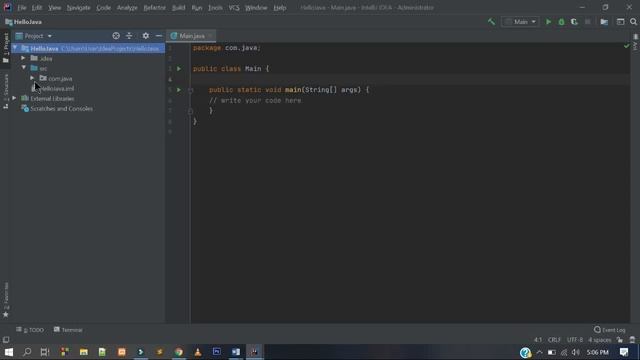
Task: Open the TODO tool window
Action: (x=30, y=330)
